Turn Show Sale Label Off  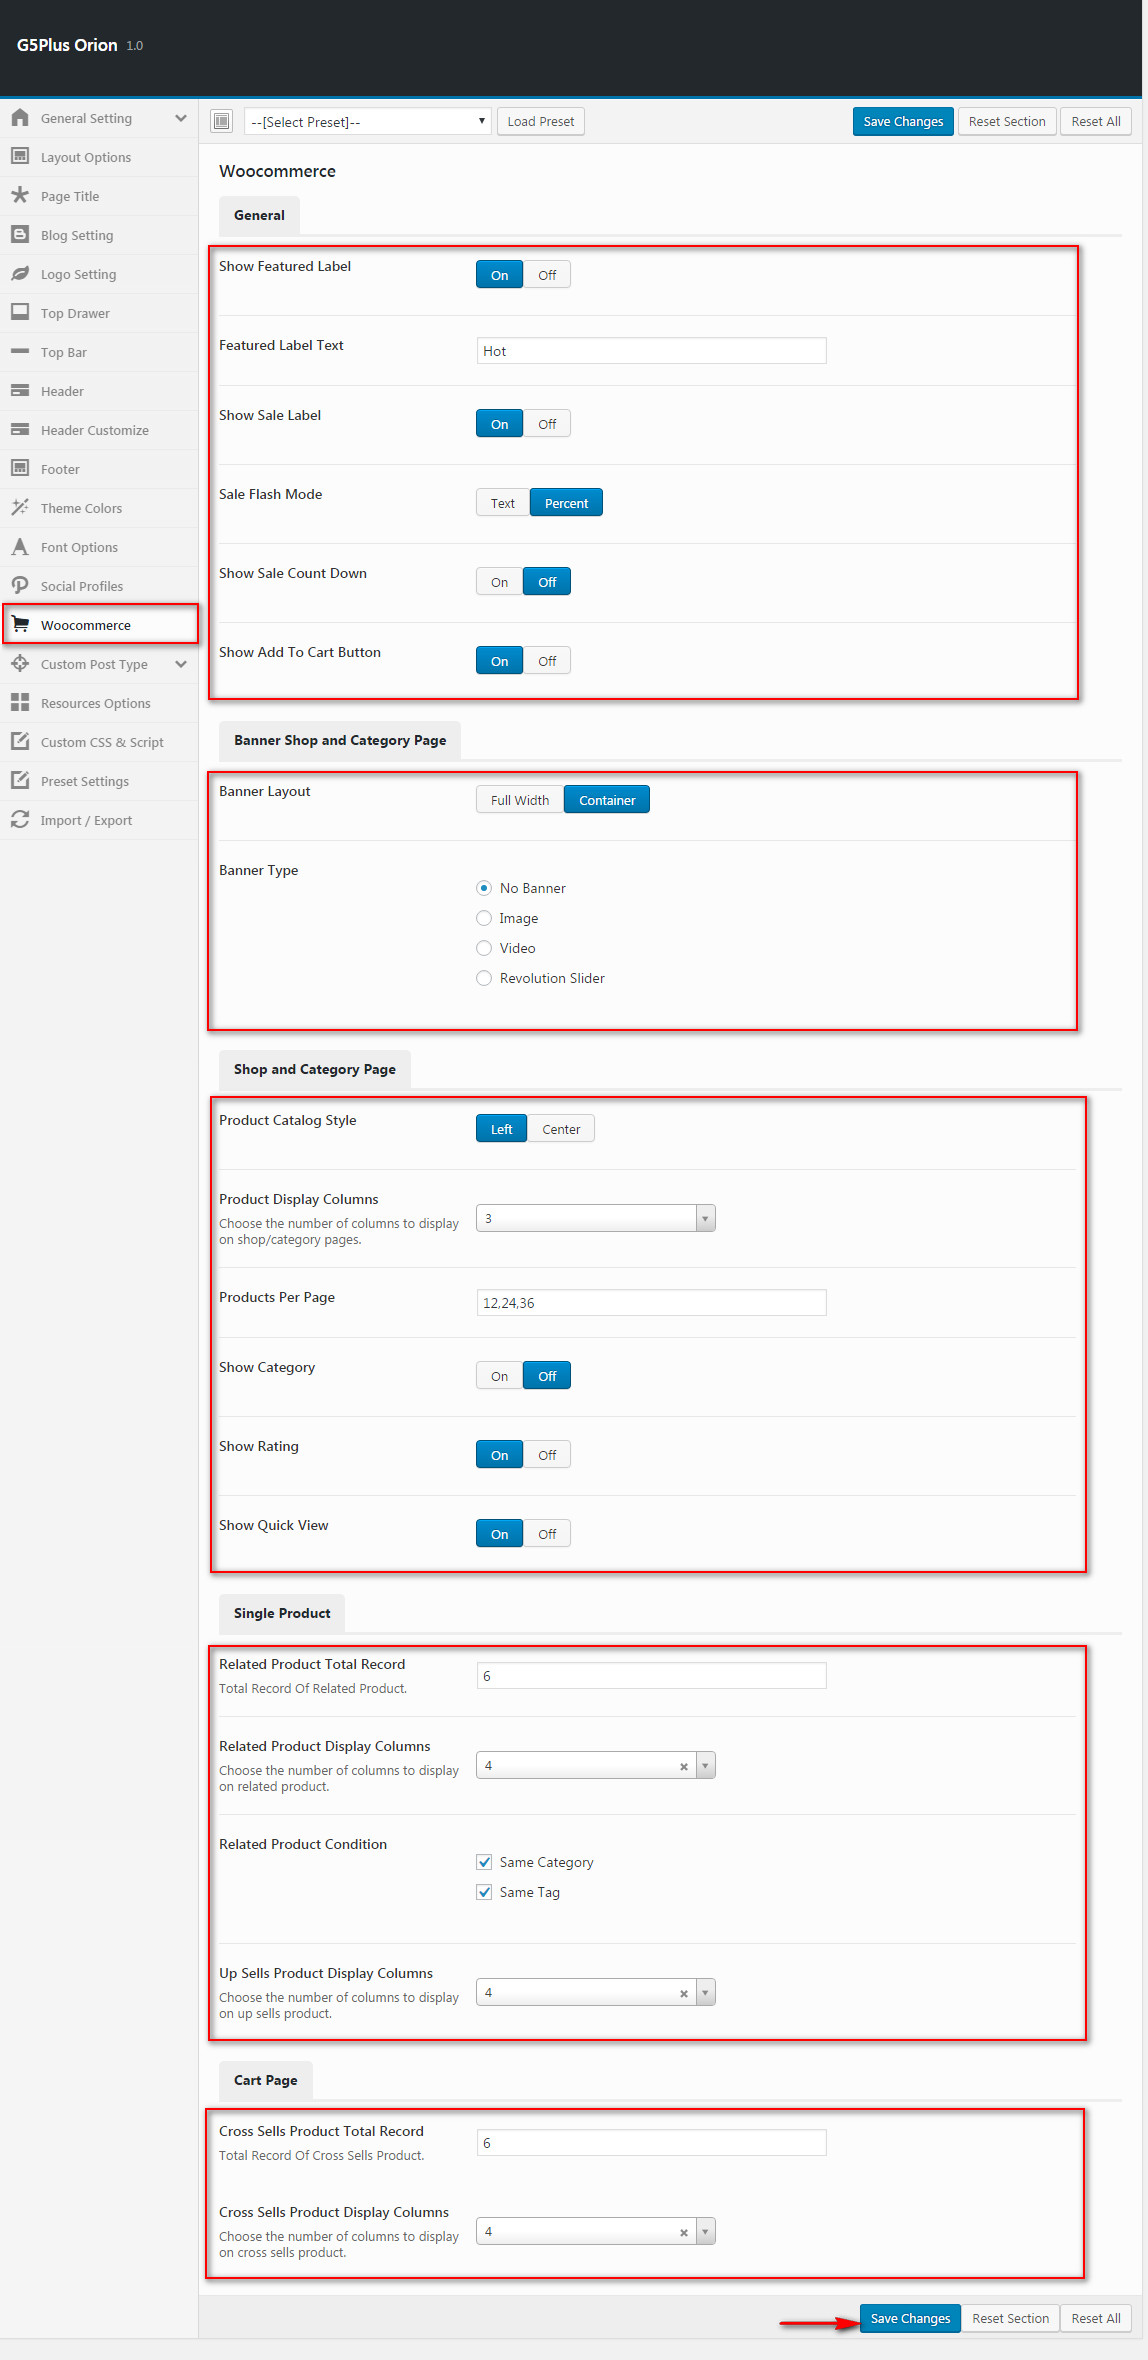[x=547, y=424]
